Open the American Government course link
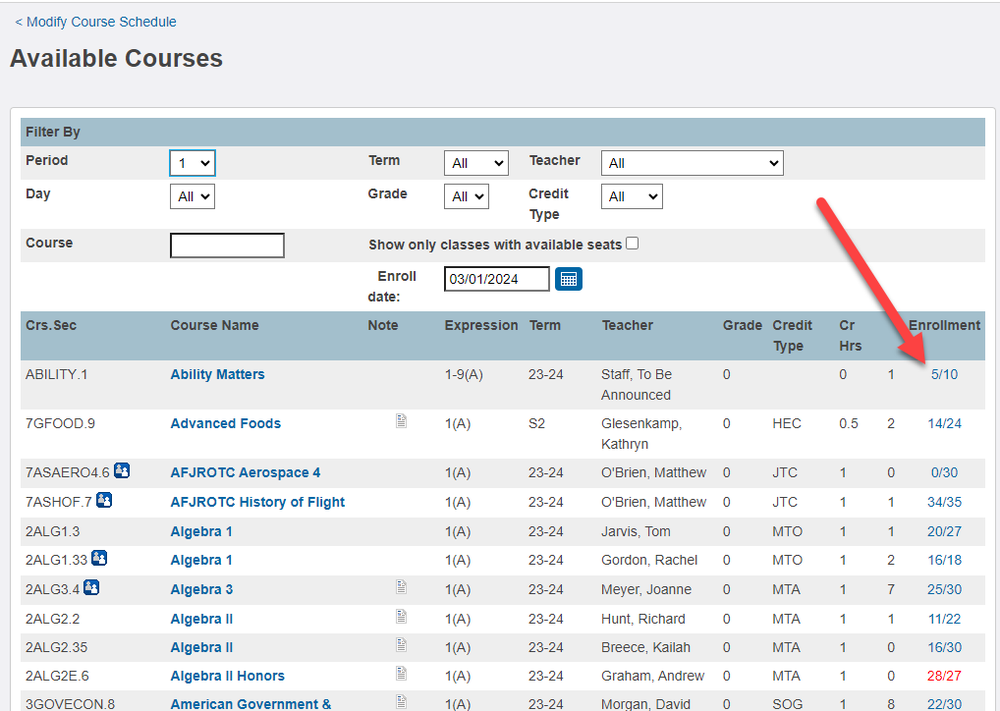The image size is (1000, 711). pyautogui.click(x=251, y=704)
